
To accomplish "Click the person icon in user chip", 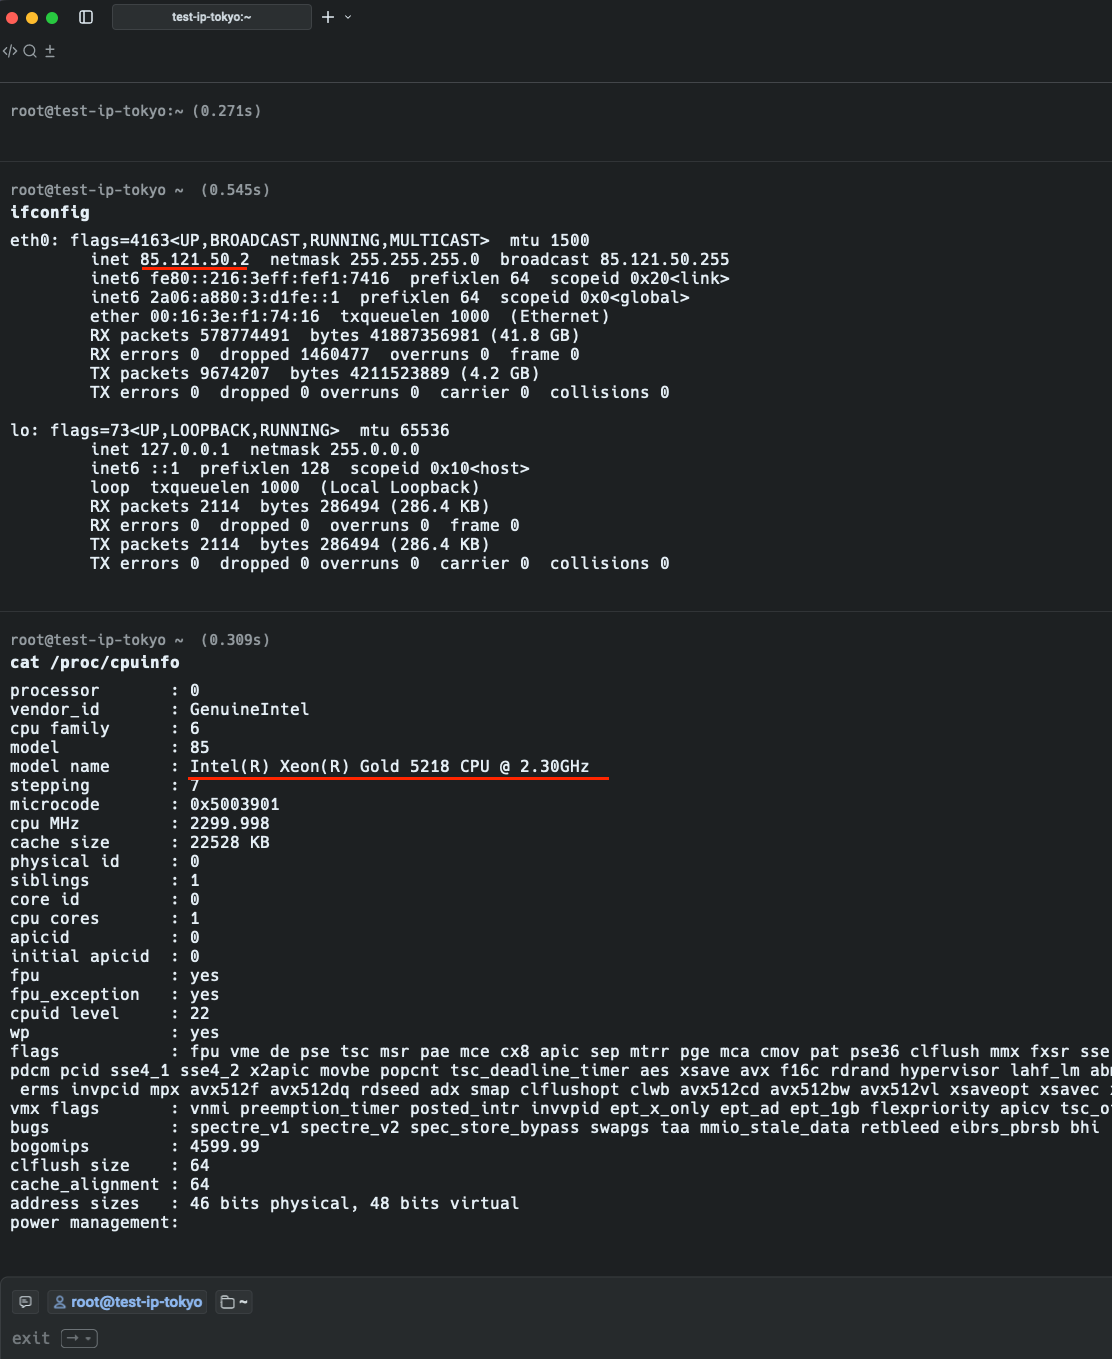I will point(60,1302).
